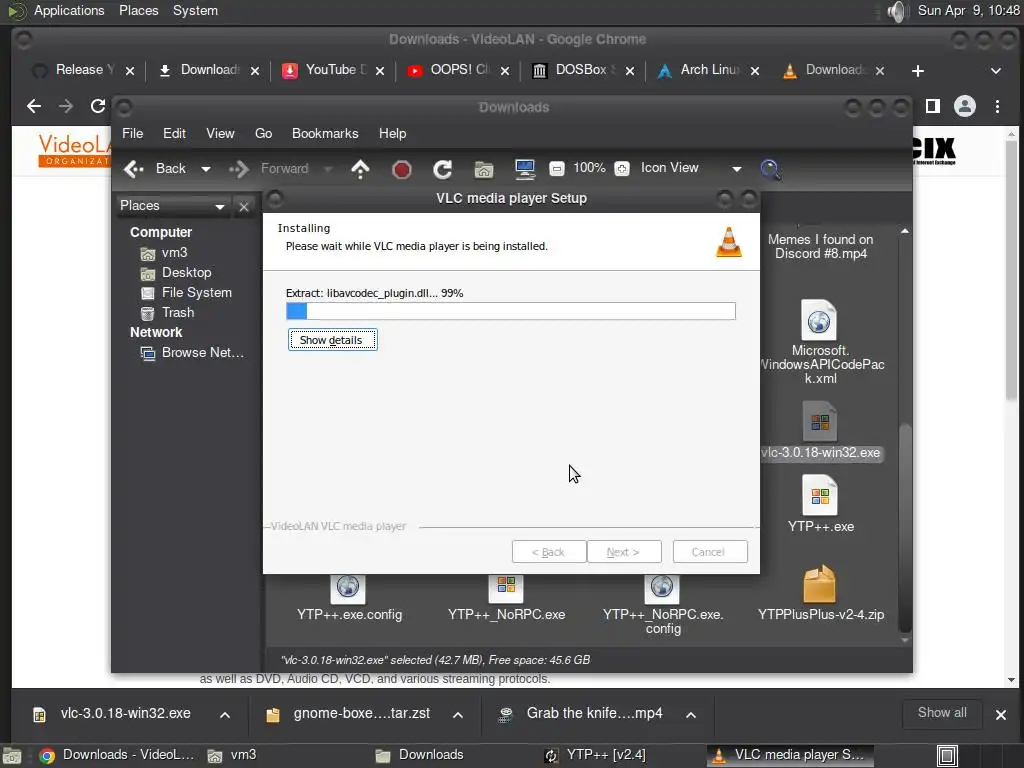Zoom in with the plus icon

click(622, 168)
